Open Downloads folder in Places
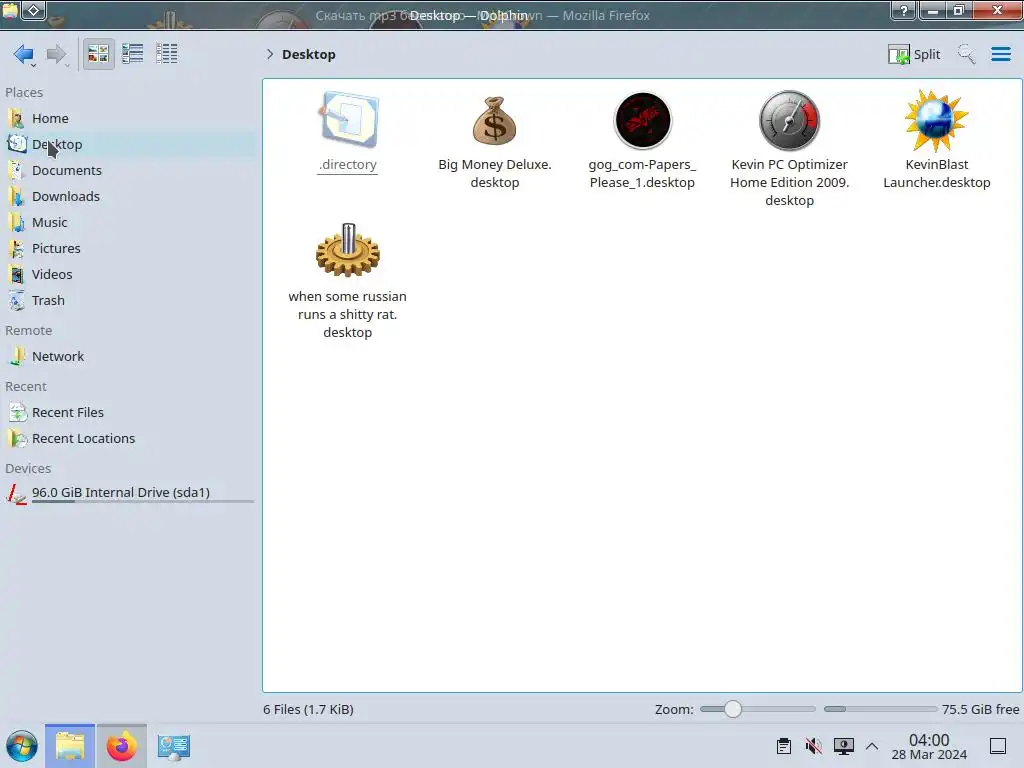The image size is (1024, 768). pos(129,197)
